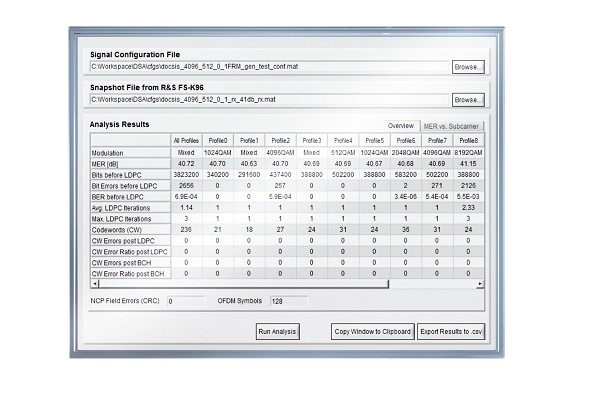Click the table's right scroll arrow
This screenshot has height=397, width=600.
coord(480,284)
